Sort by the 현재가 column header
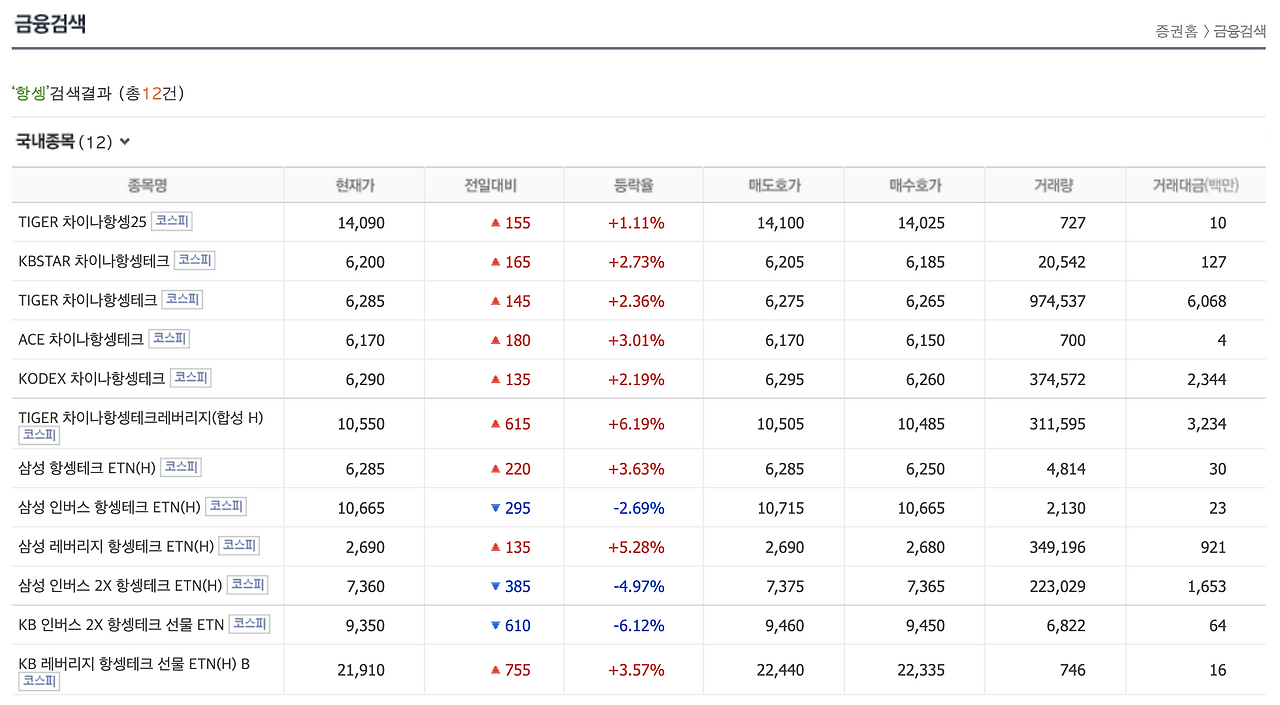 click(x=354, y=184)
